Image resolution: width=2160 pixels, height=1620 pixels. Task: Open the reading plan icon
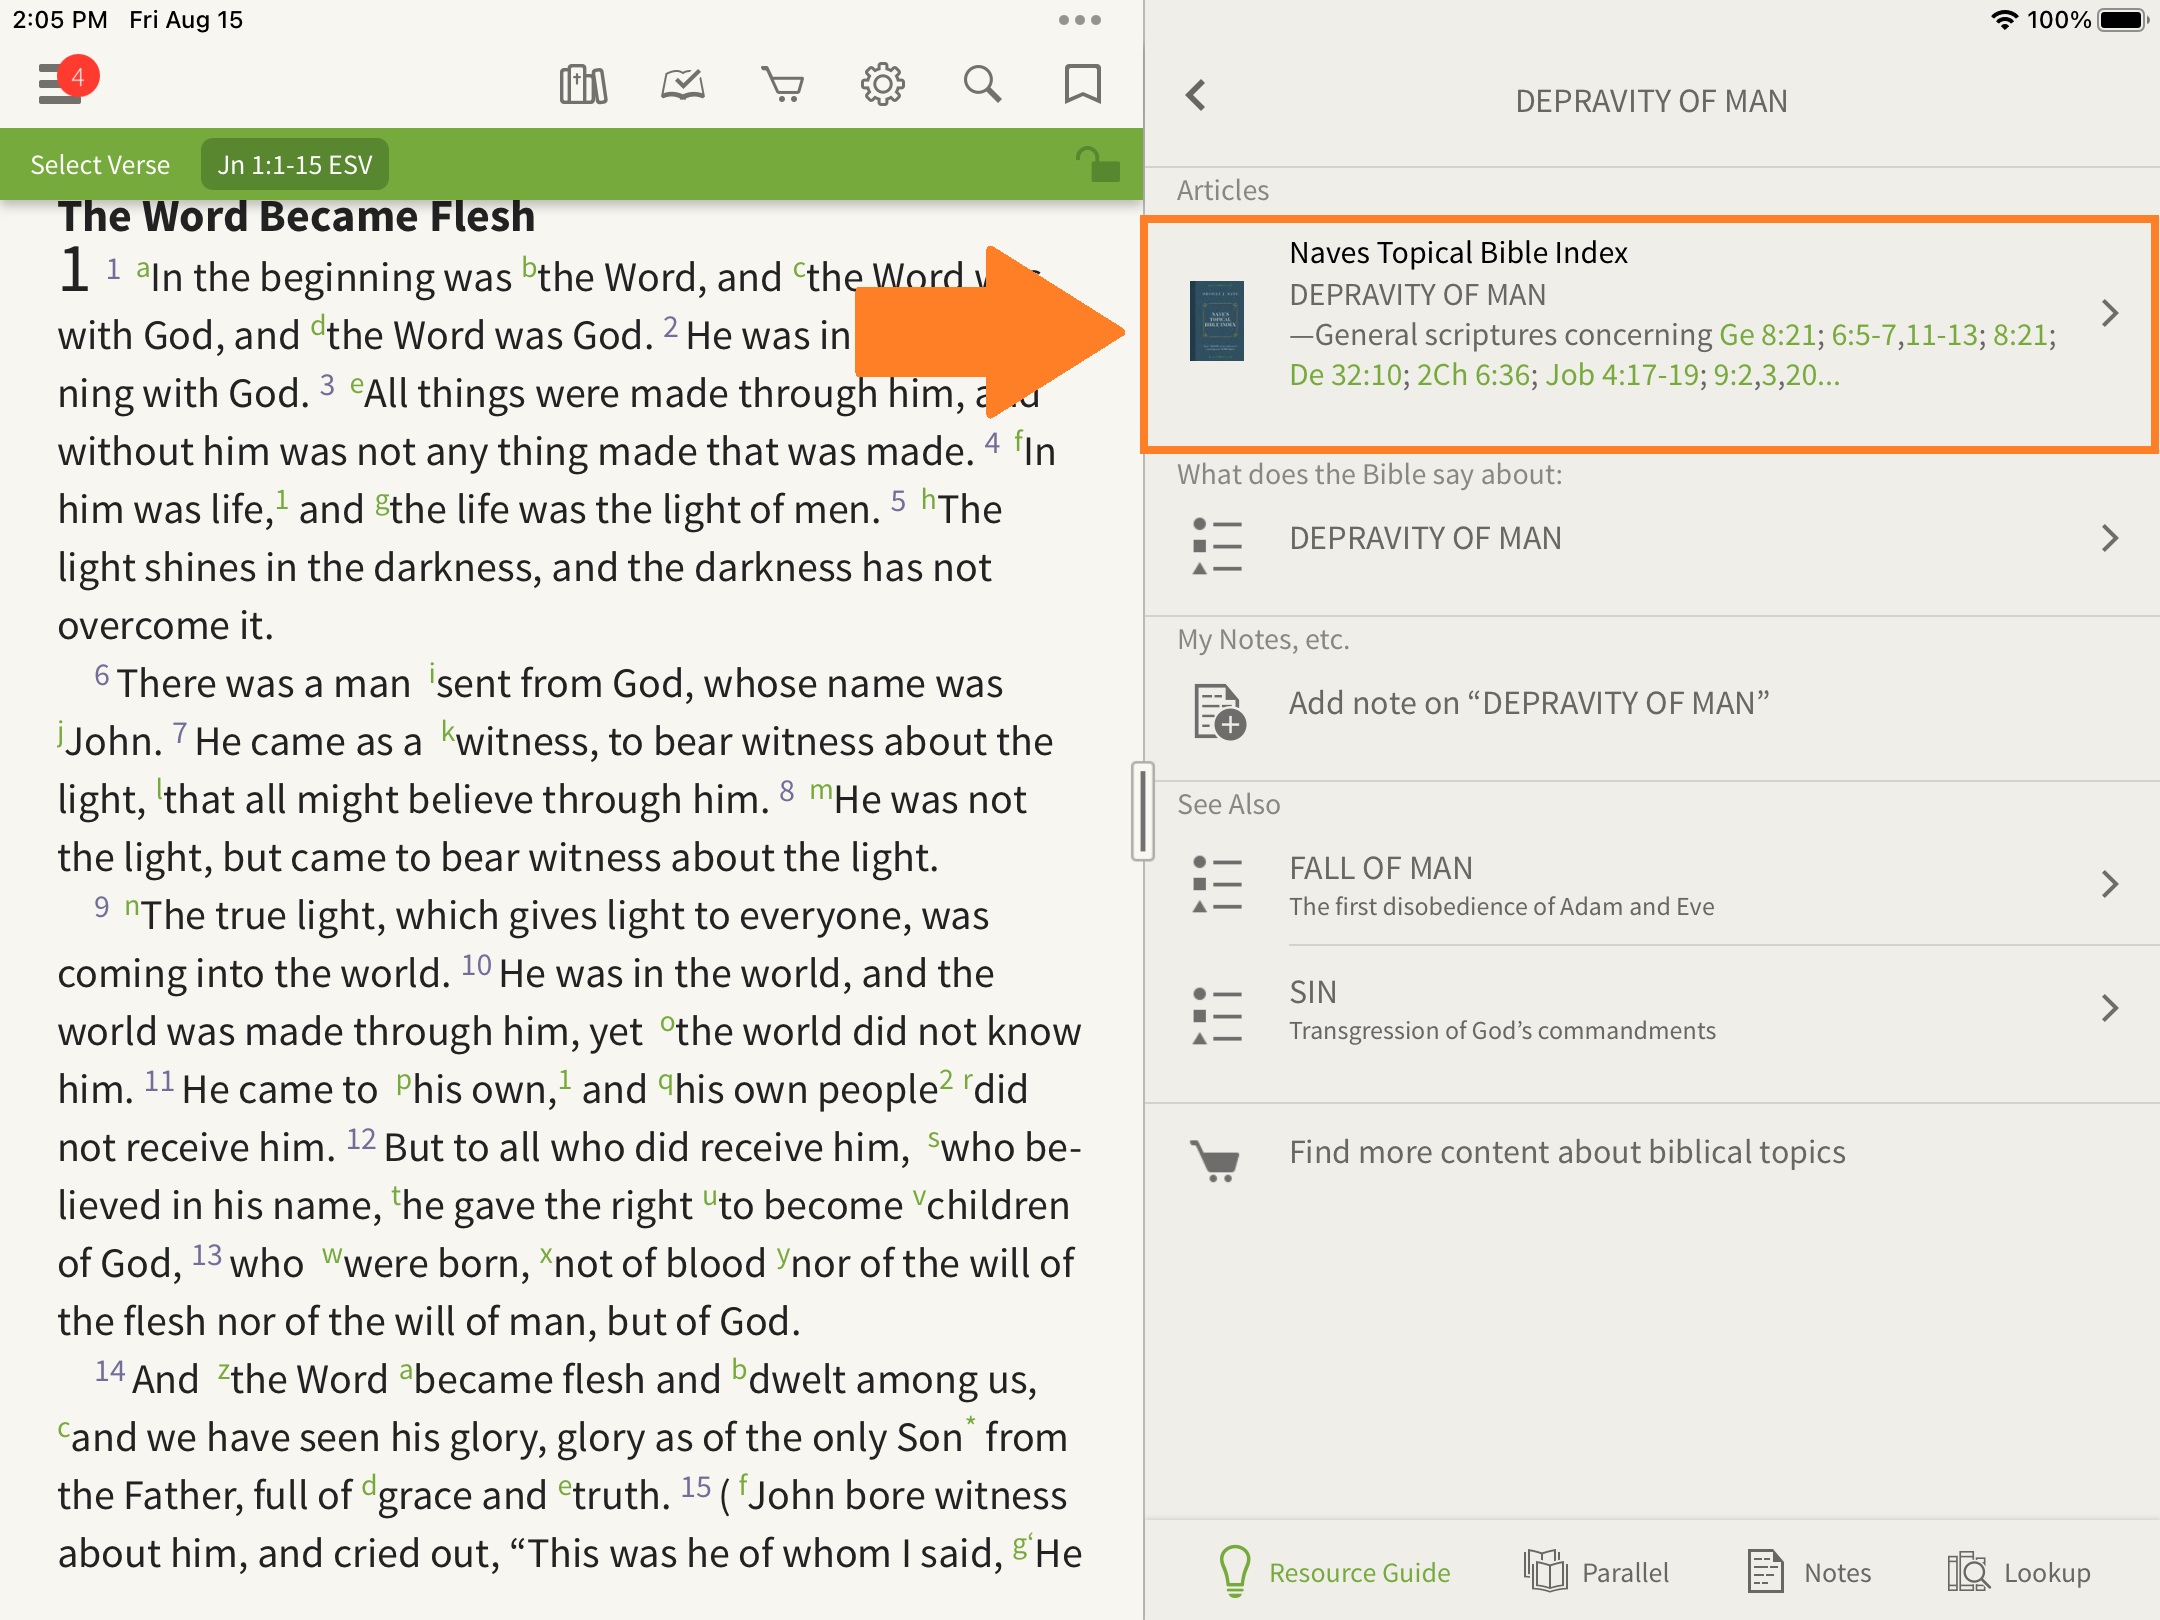click(x=683, y=85)
